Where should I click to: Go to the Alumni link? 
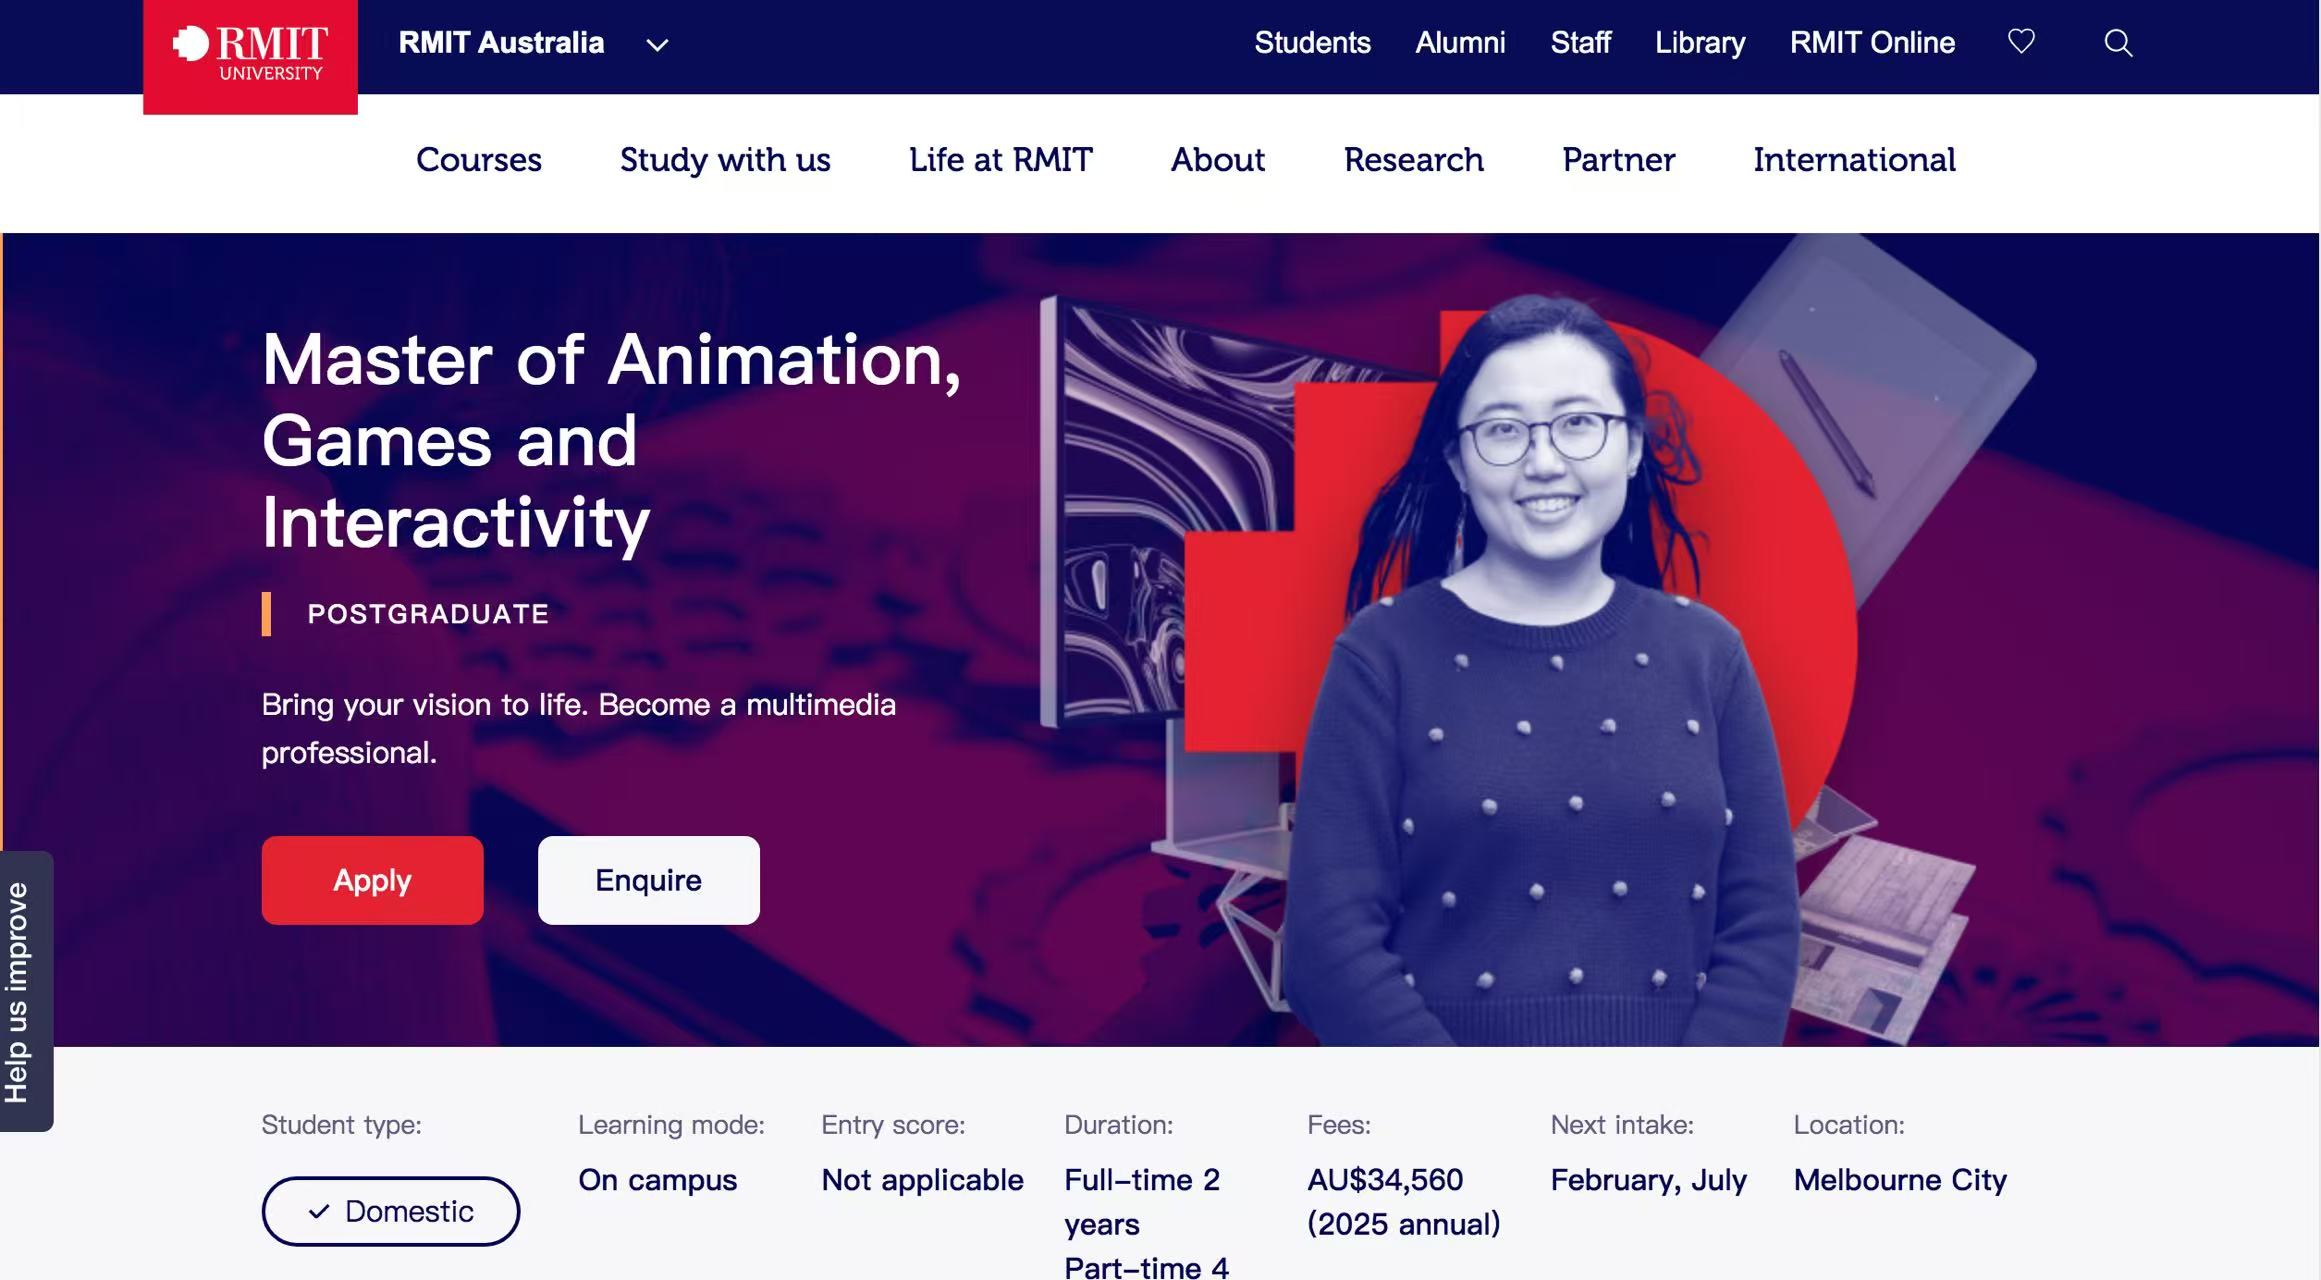[1460, 43]
